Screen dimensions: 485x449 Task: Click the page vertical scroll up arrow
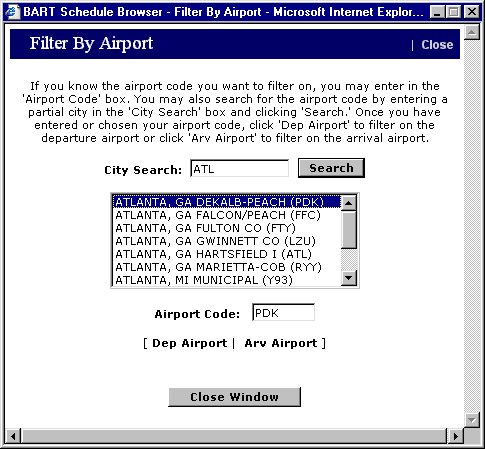pos(471,32)
